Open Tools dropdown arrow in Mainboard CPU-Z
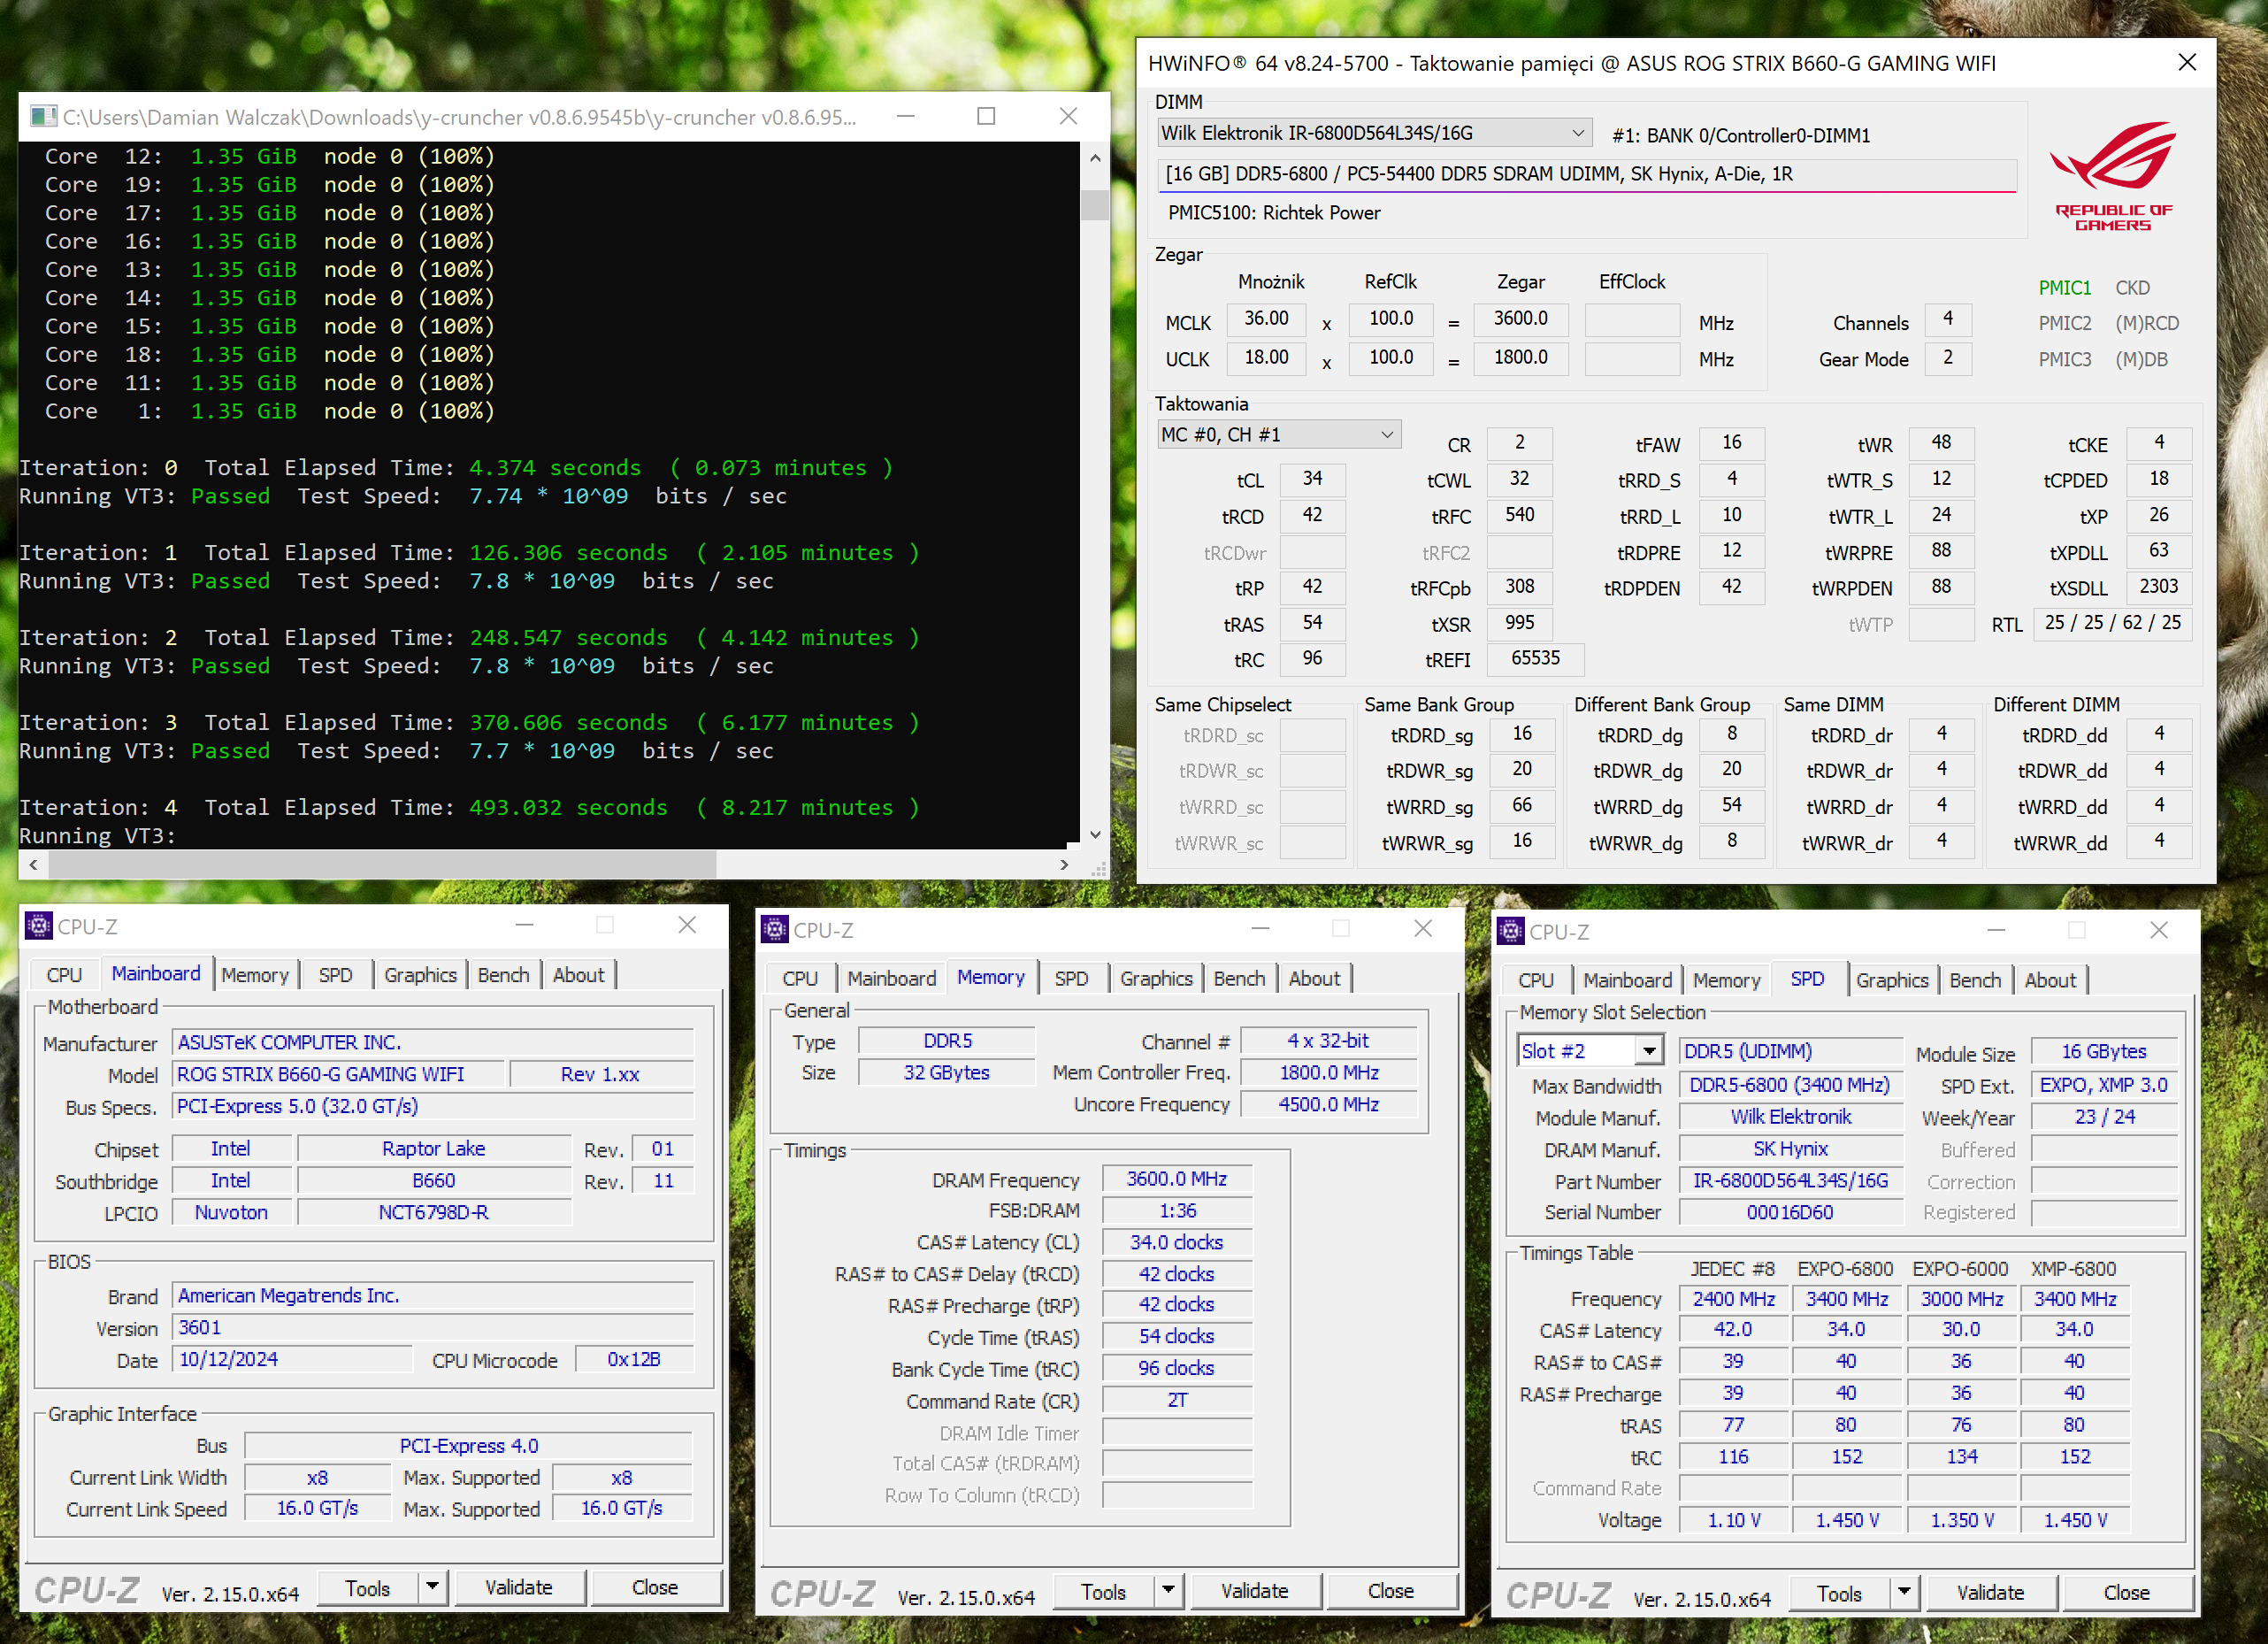 432,1587
